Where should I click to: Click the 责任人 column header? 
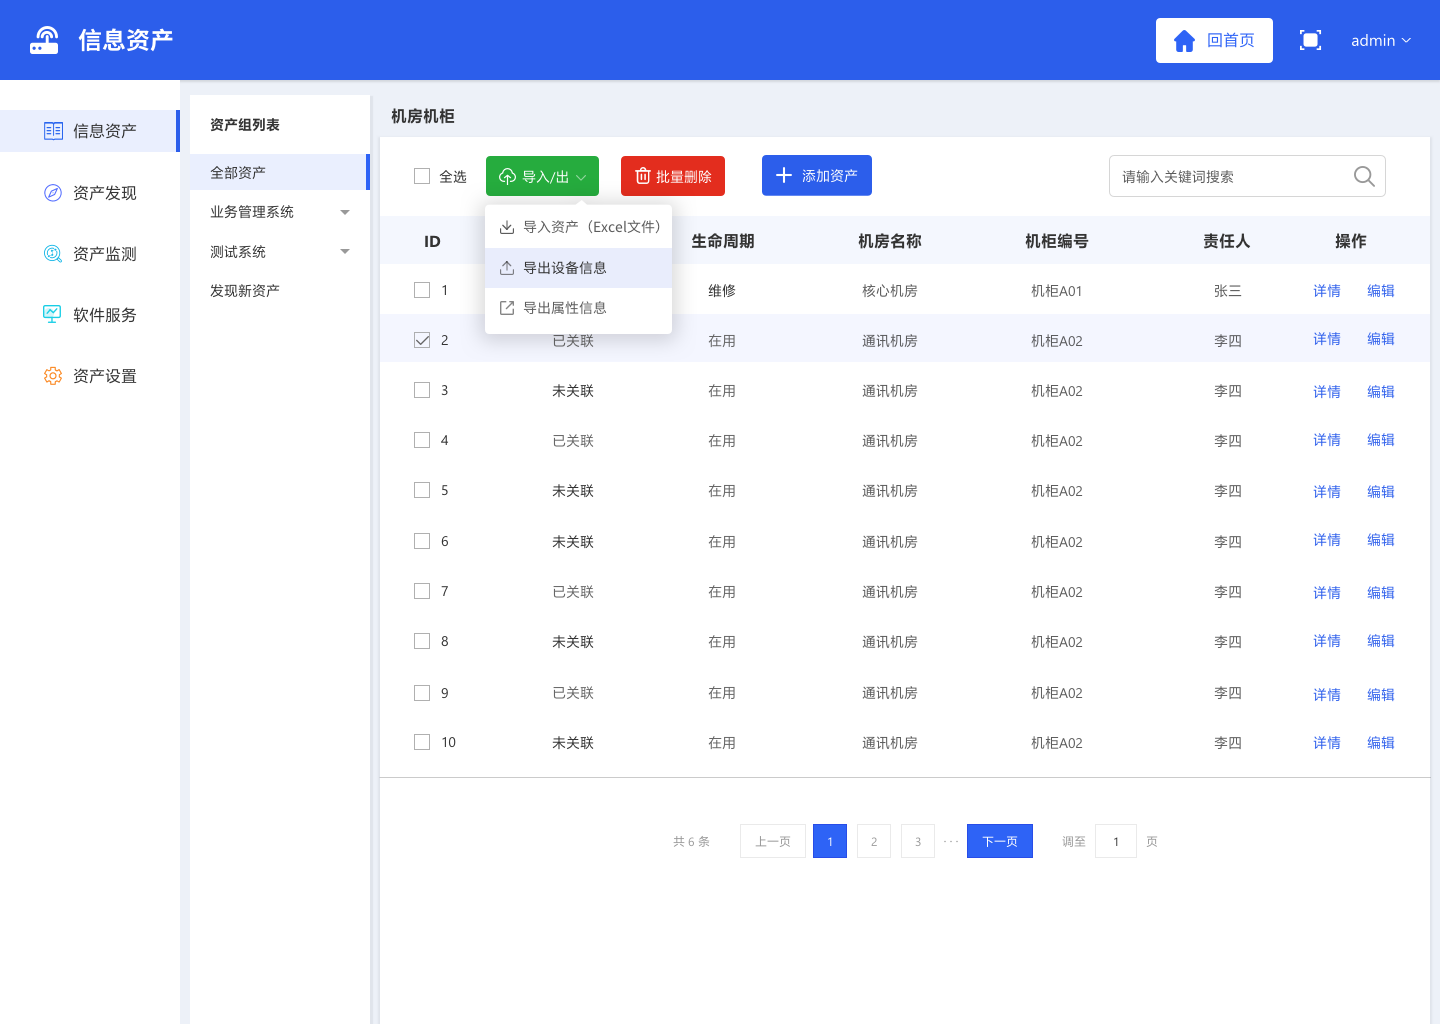[1227, 241]
